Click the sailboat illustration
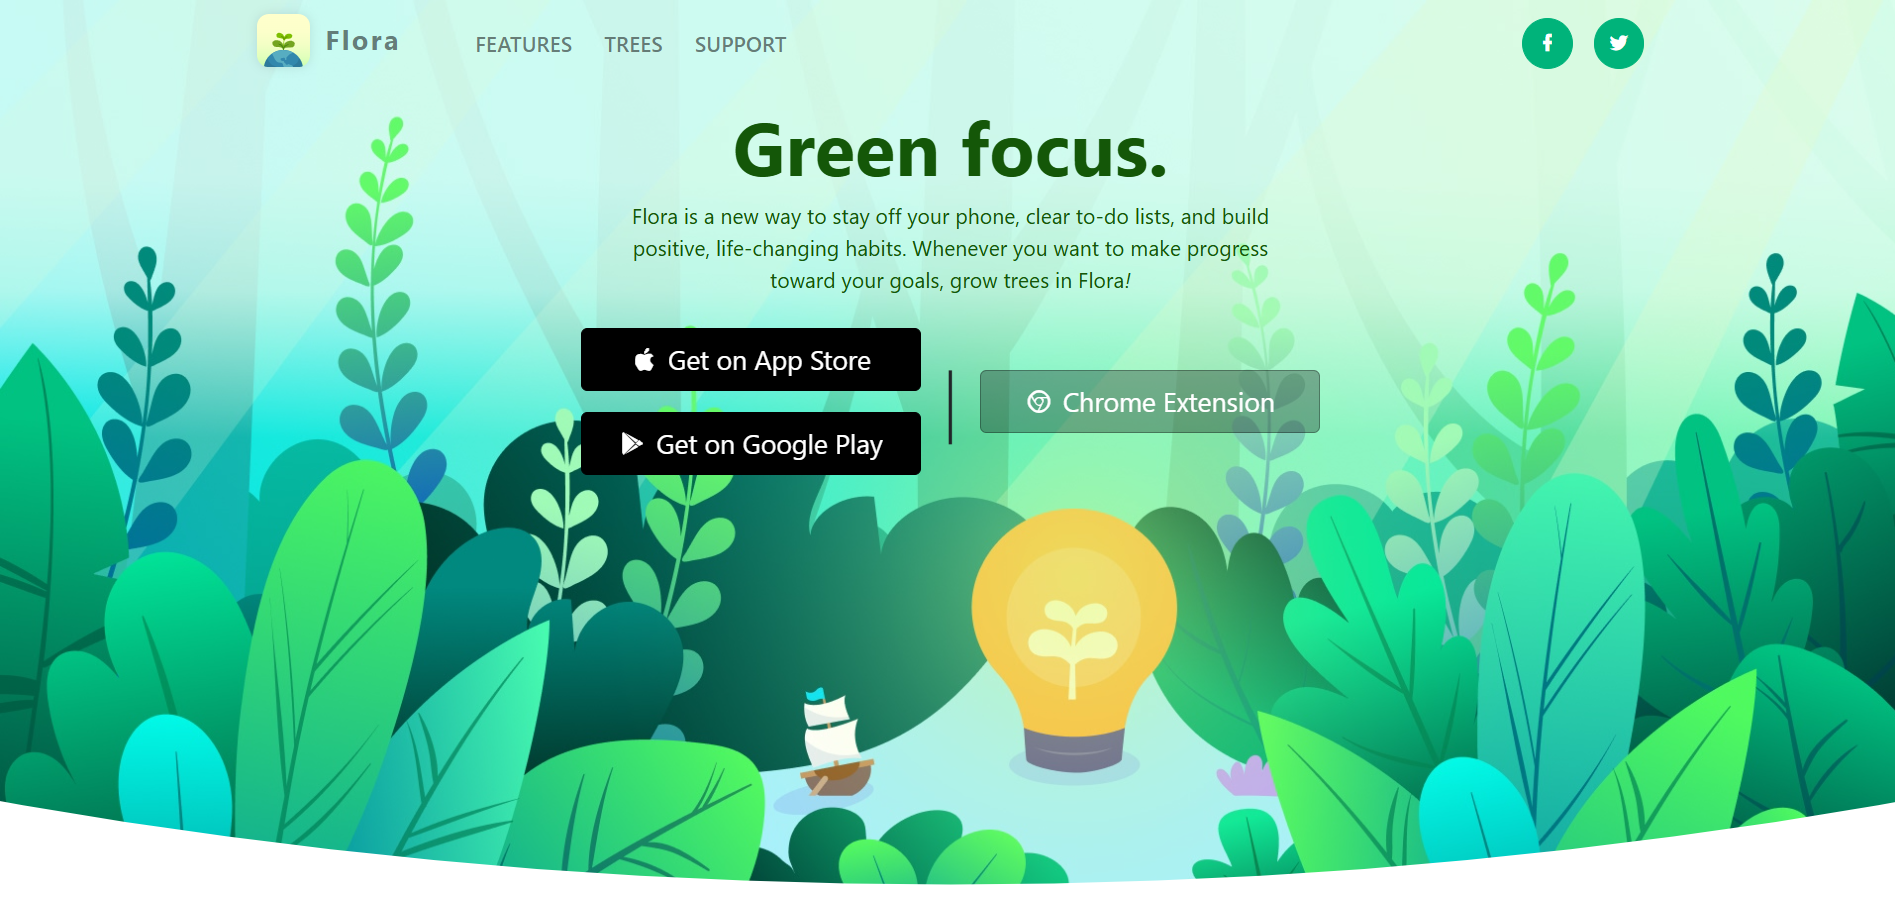Screen dimensions: 1895x902 pyautogui.click(x=834, y=744)
